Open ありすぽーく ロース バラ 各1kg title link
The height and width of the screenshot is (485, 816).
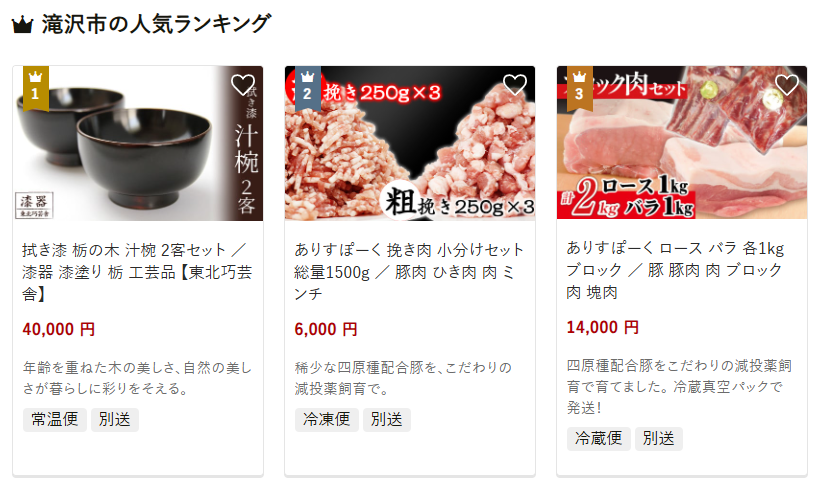coord(675,270)
